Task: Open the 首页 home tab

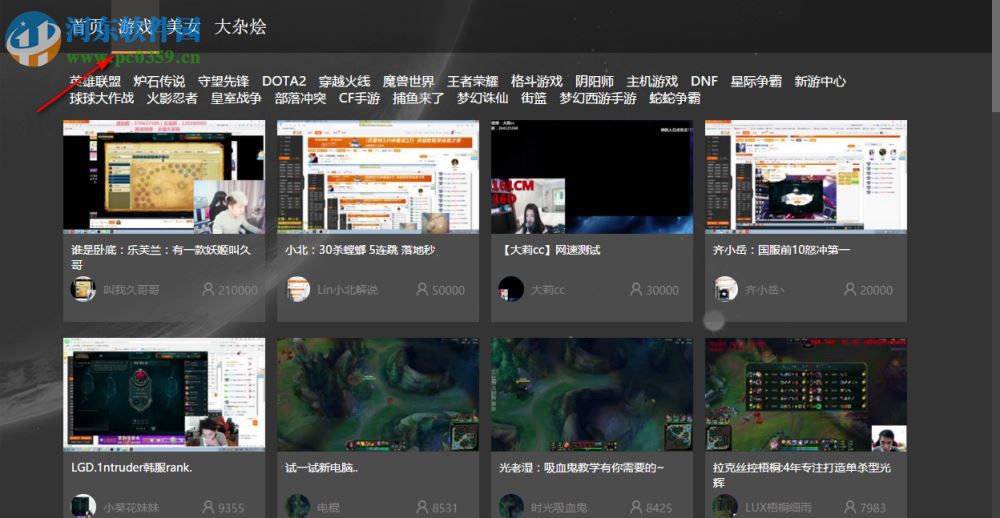Action: click(x=86, y=27)
